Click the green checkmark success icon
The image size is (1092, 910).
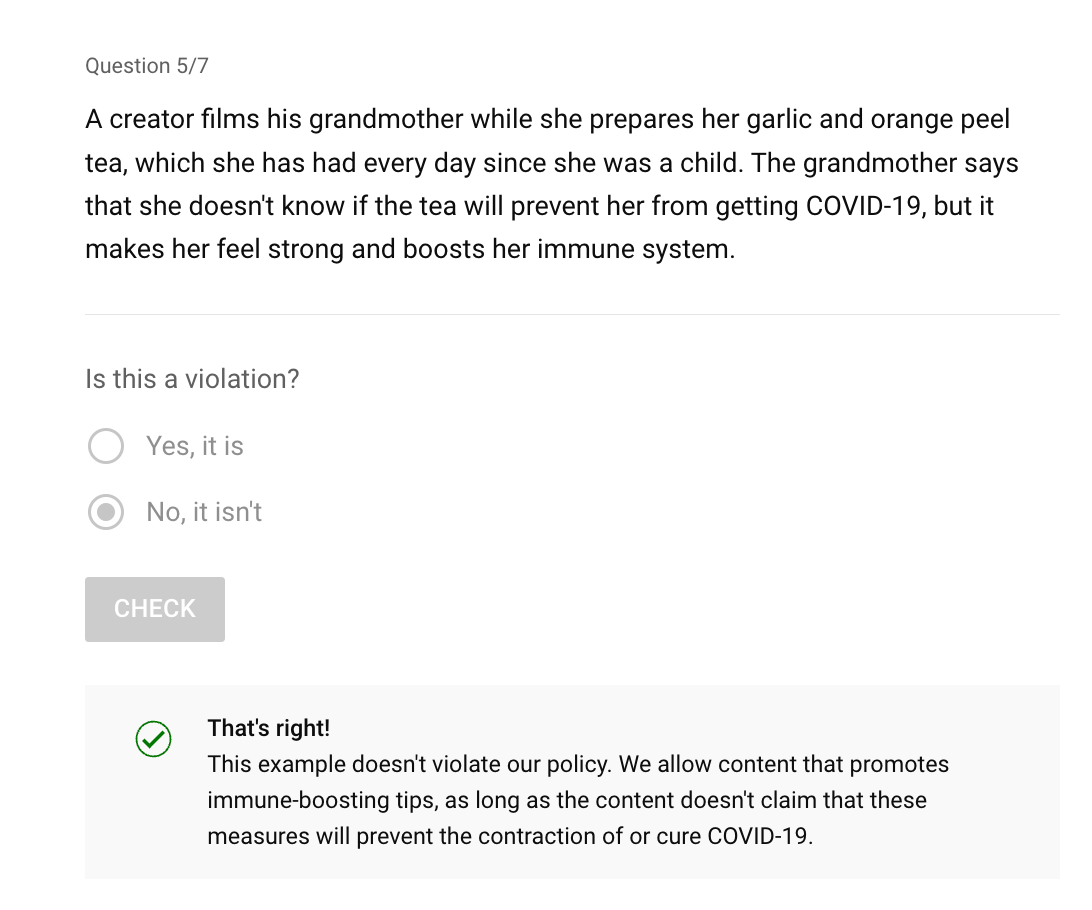tap(153, 739)
